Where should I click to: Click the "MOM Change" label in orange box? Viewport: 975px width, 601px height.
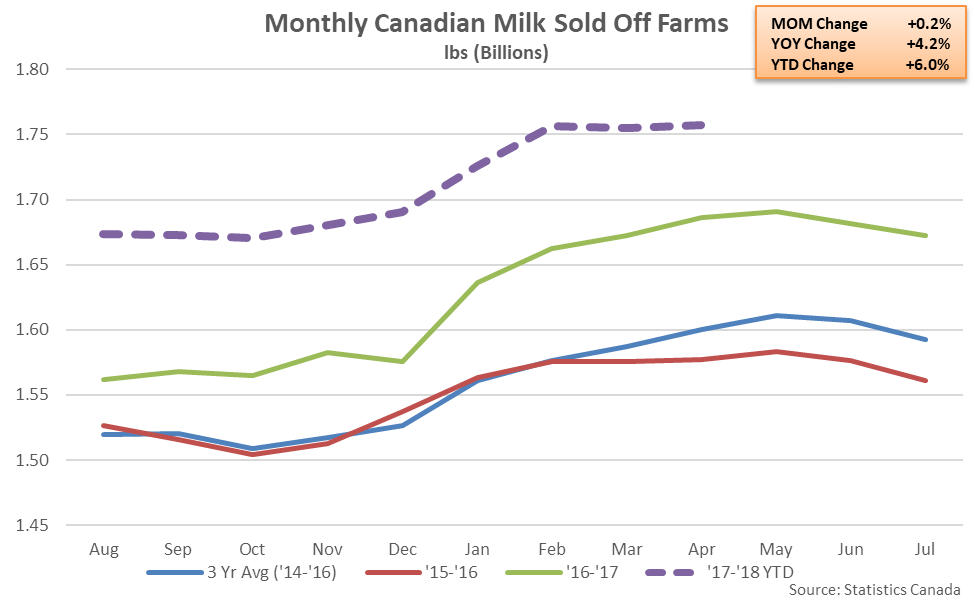(x=819, y=23)
